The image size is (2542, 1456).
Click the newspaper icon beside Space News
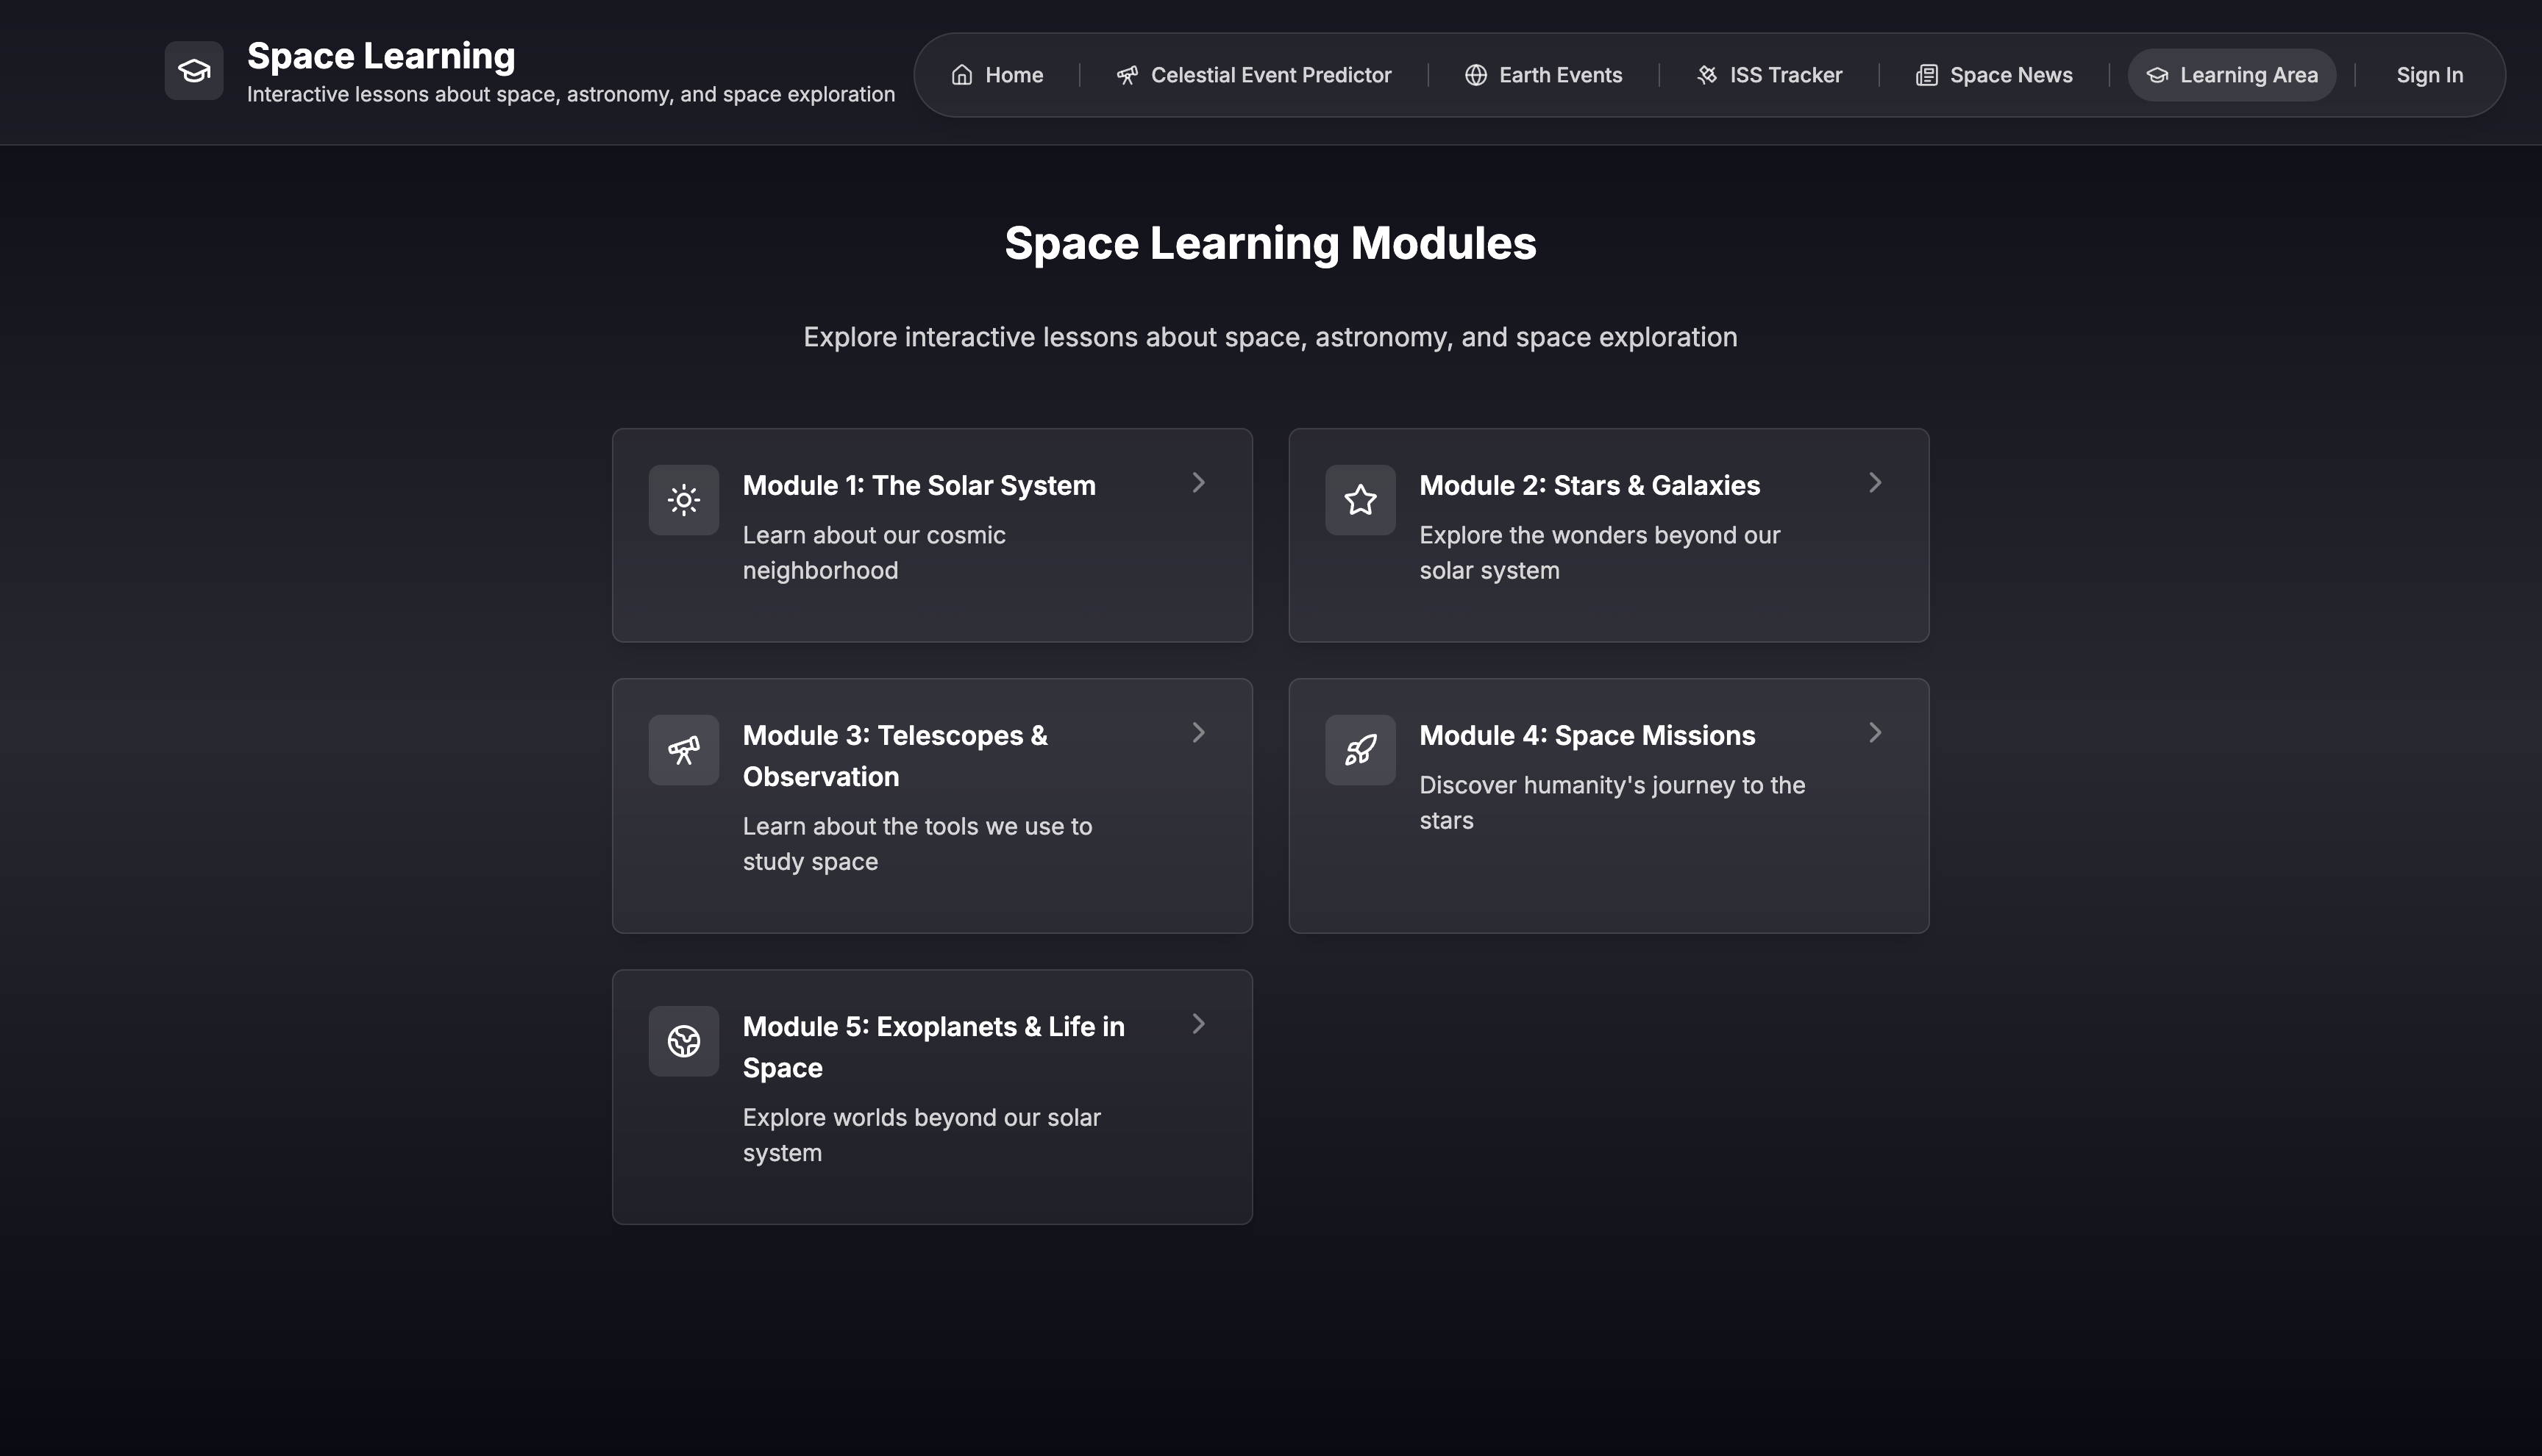coord(1926,75)
